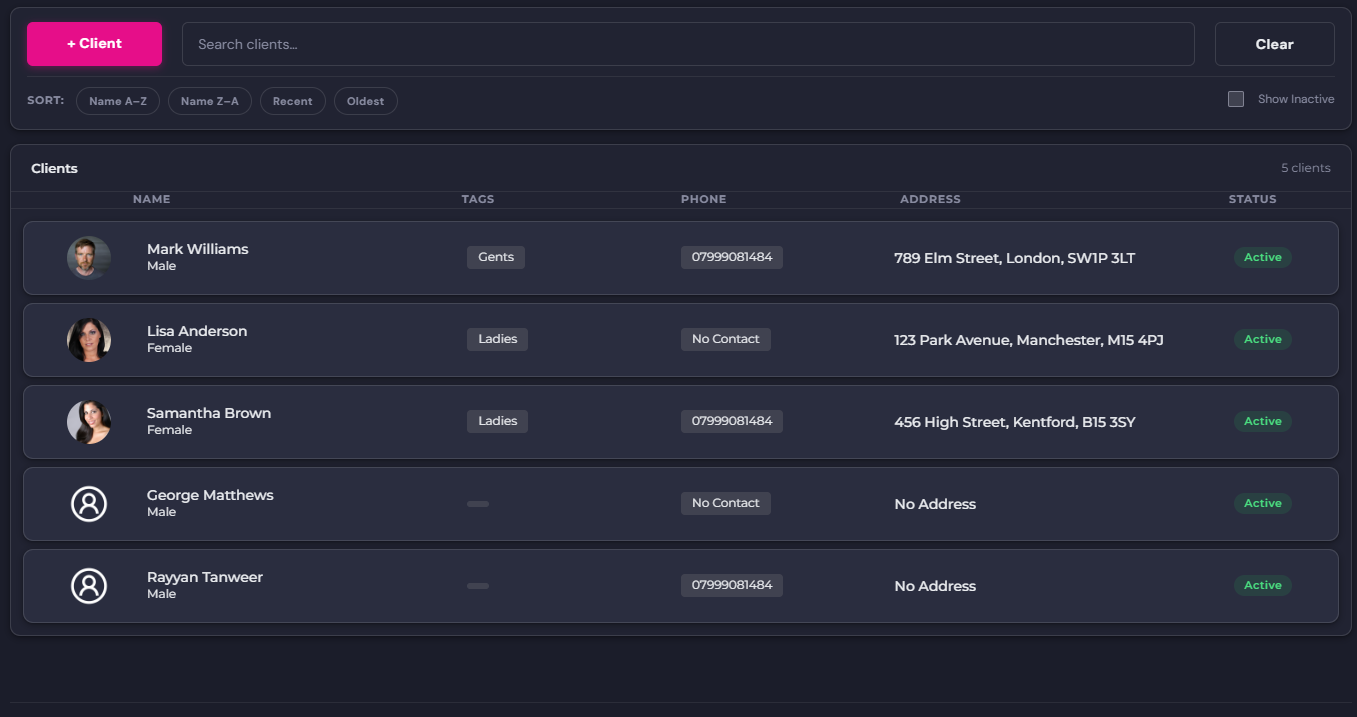1357x717 pixels.
Task: Click George Matthews' default avatar icon
Action: pyautogui.click(x=89, y=504)
